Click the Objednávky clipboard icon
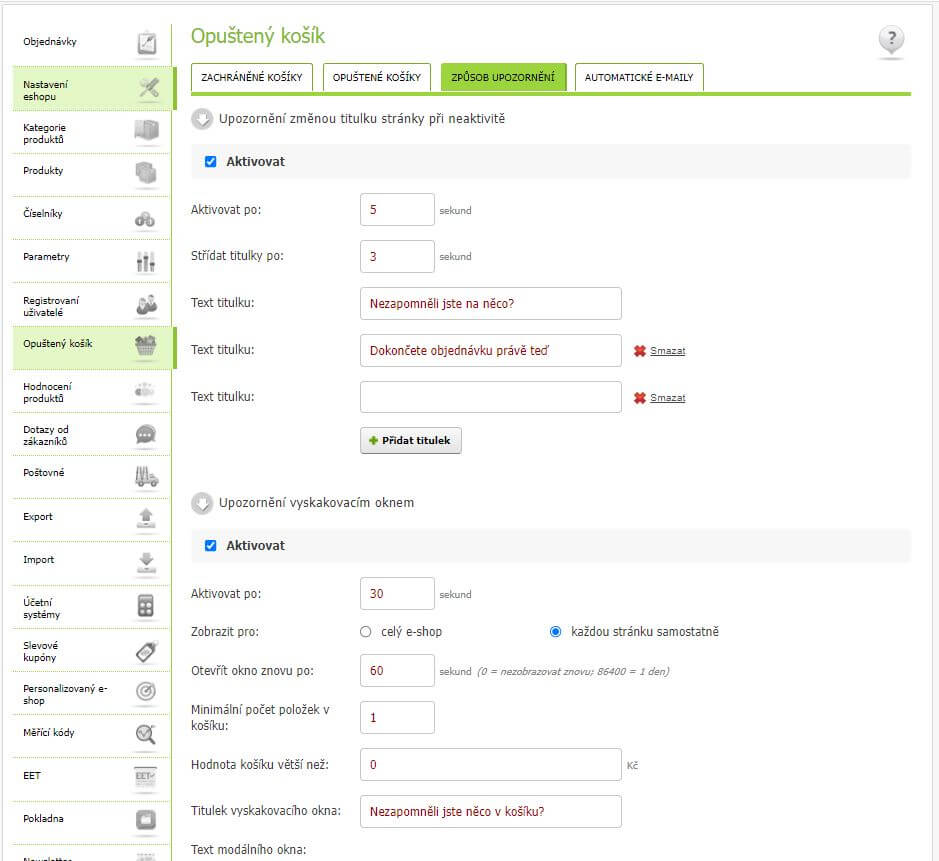939x861 pixels. [146, 43]
